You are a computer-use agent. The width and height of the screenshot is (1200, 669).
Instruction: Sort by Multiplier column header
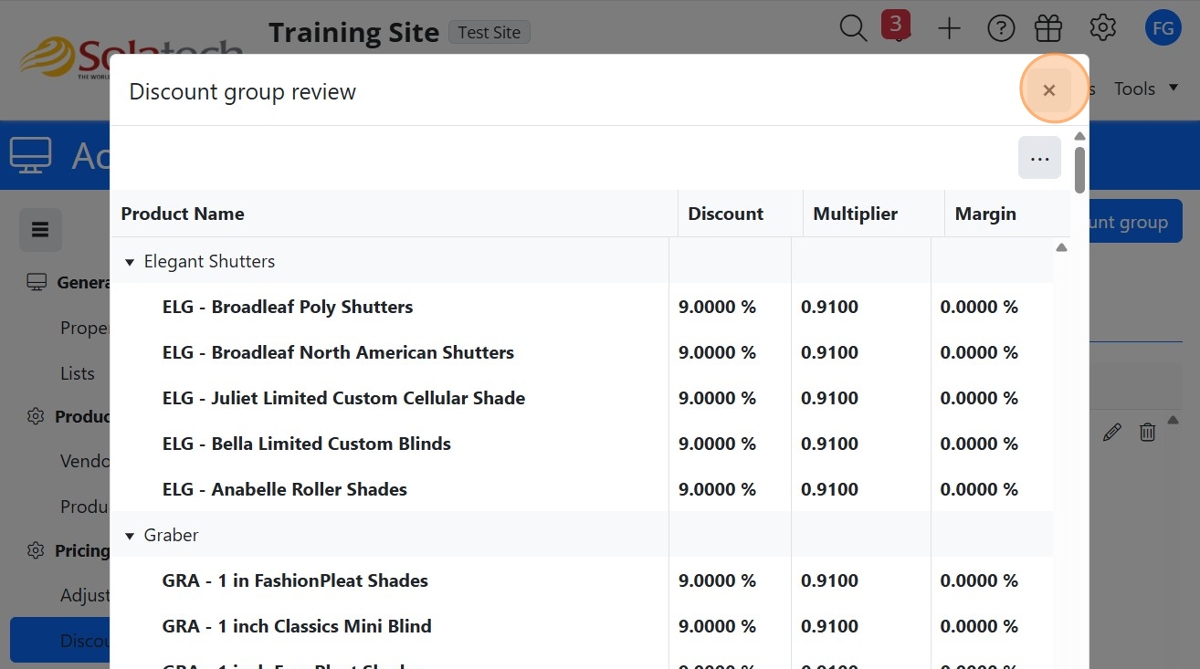point(873,213)
